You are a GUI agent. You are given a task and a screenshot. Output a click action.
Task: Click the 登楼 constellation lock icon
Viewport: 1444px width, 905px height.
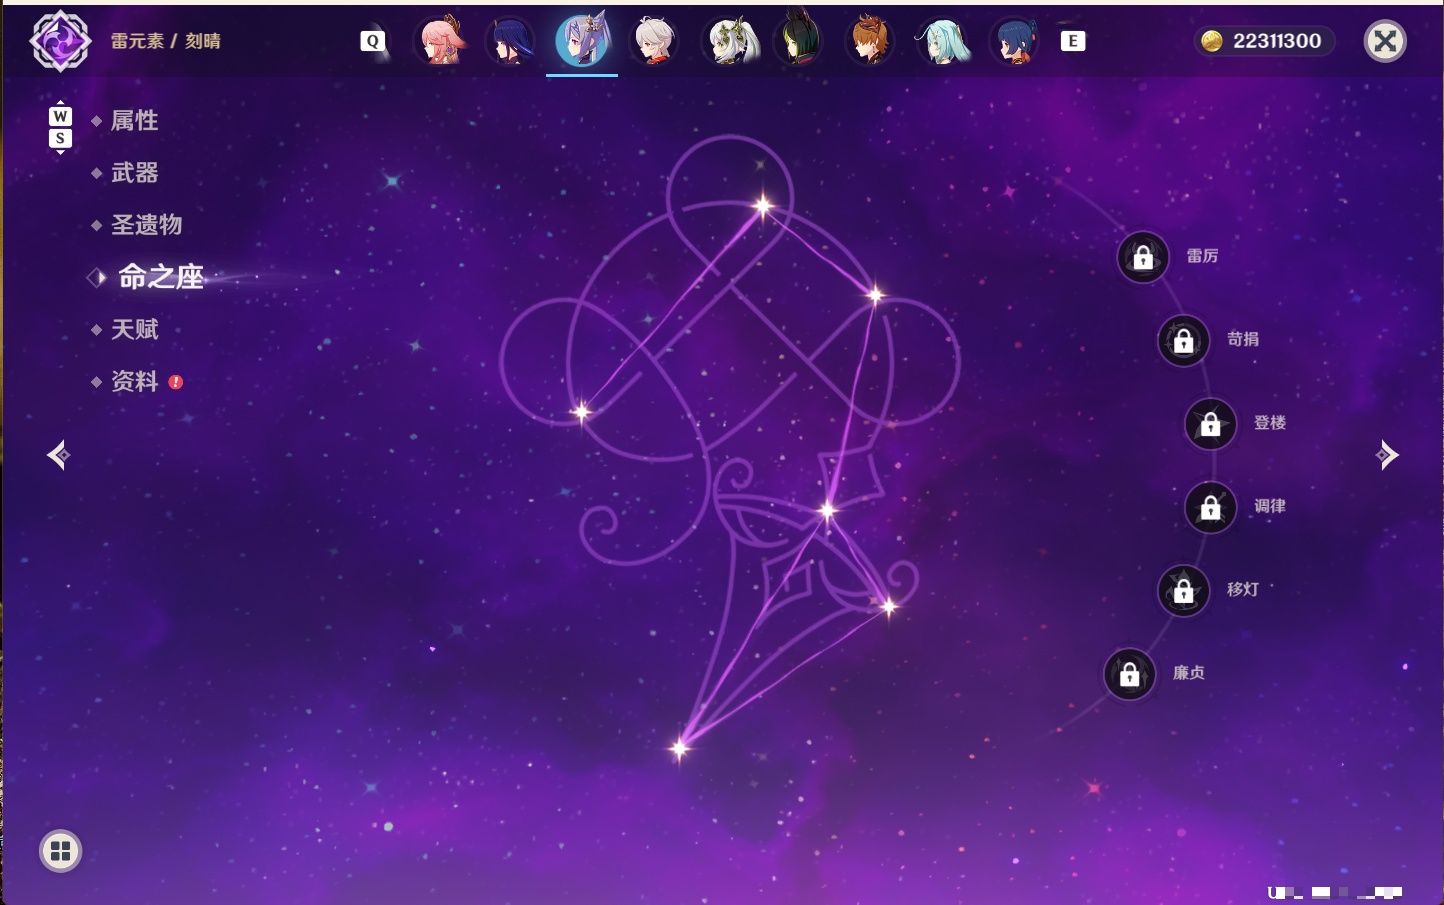pos(1211,423)
